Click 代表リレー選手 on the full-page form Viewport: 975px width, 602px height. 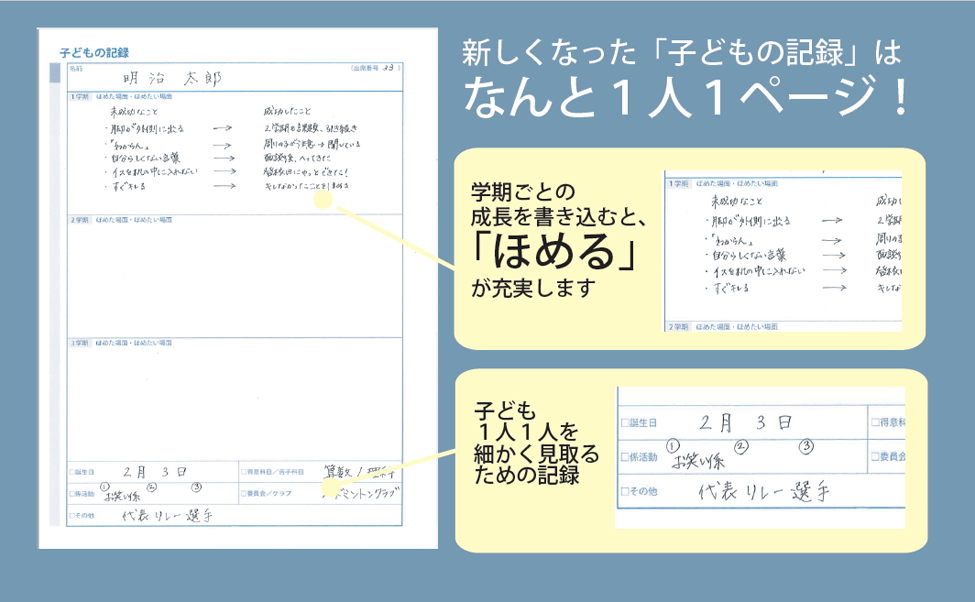168,516
